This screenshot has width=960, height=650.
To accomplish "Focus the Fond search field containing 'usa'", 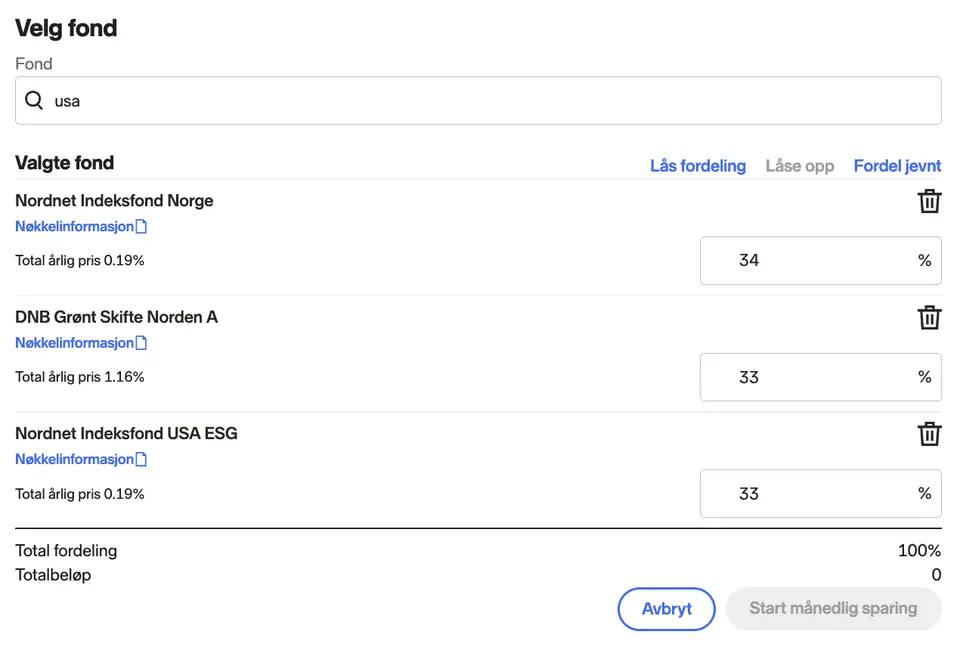I will 478,100.
